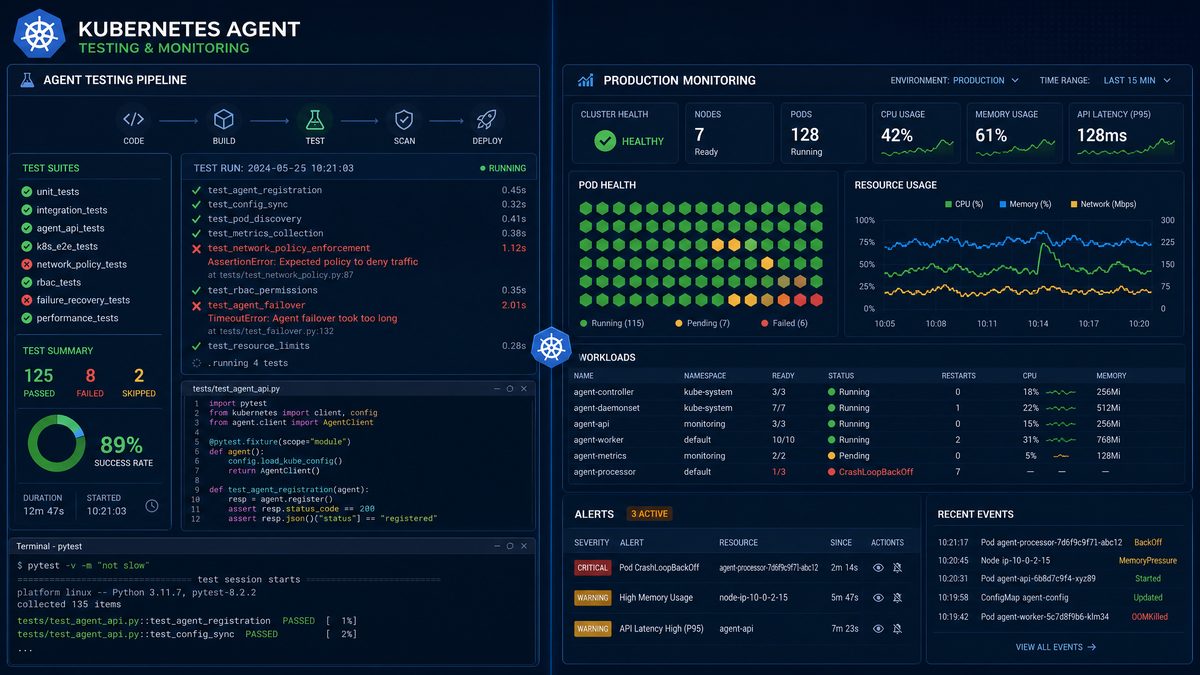View the Pod CrashLoopBackOff alert eye icon
1200x675 pixels.
click(x=878, y=567)
